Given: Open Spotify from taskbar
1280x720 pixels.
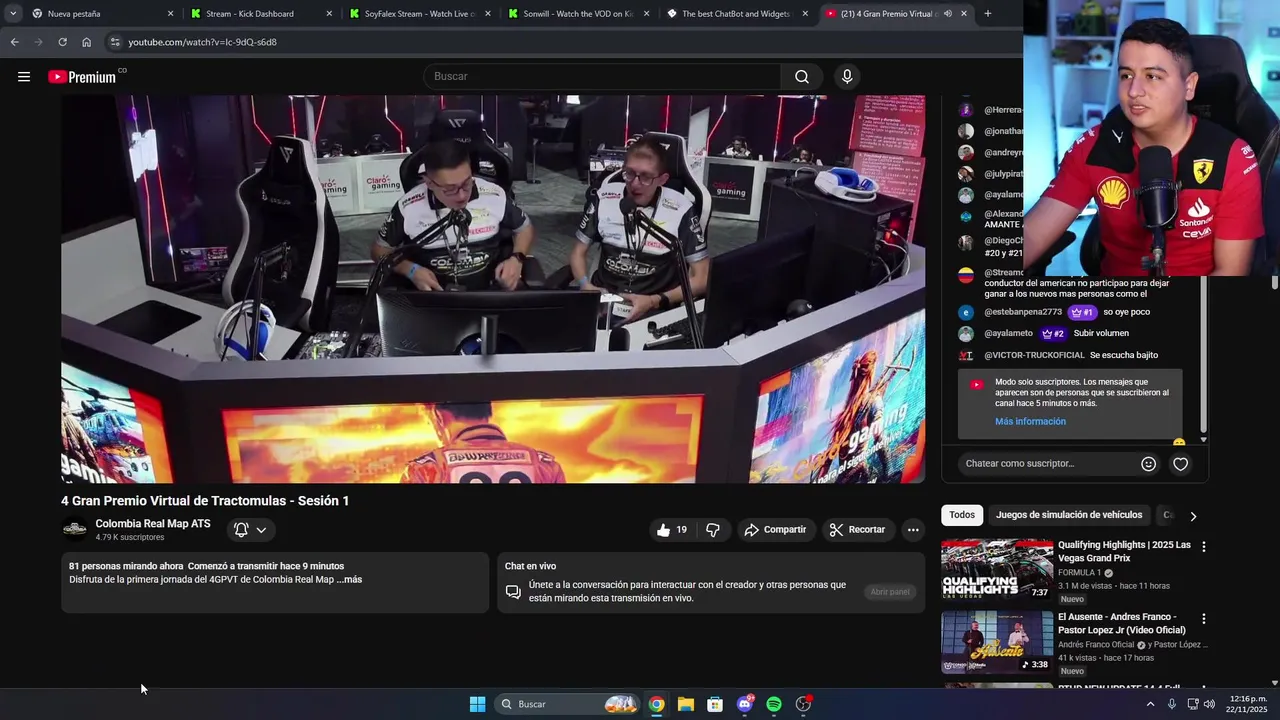Looking at the screenshot, I should (x=774, y=704).
